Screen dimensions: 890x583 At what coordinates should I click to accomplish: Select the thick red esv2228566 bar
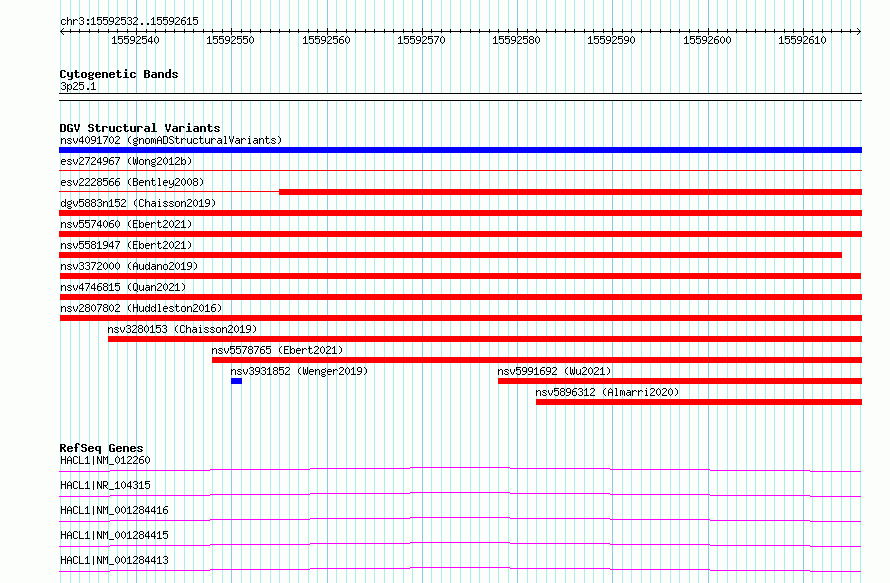pyautogui.click(x=570, y=192)
